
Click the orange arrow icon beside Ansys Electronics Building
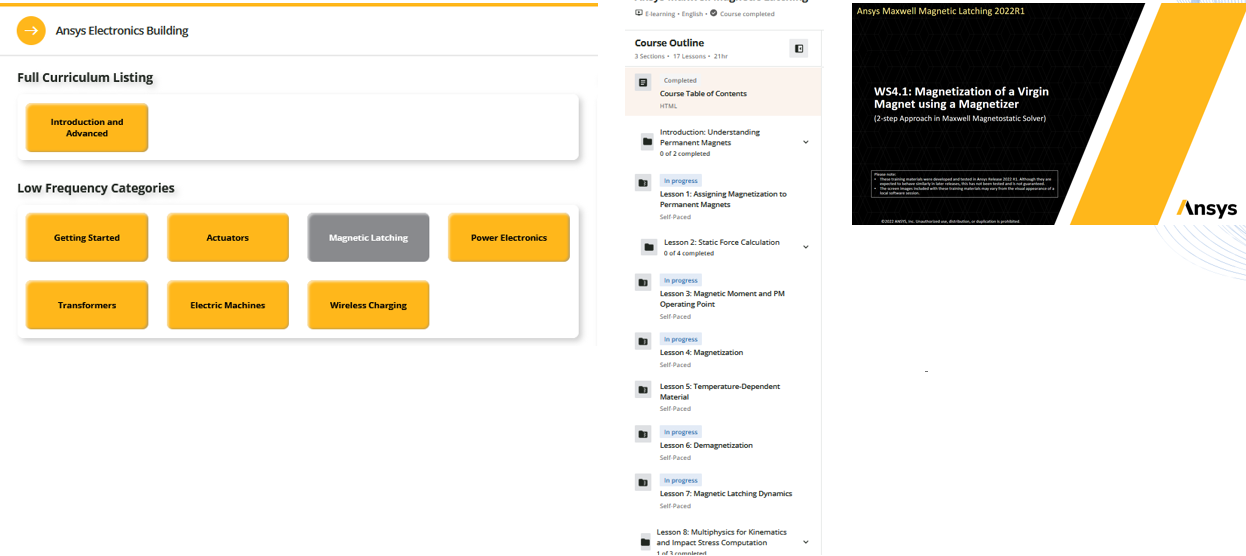coord(31,31)
